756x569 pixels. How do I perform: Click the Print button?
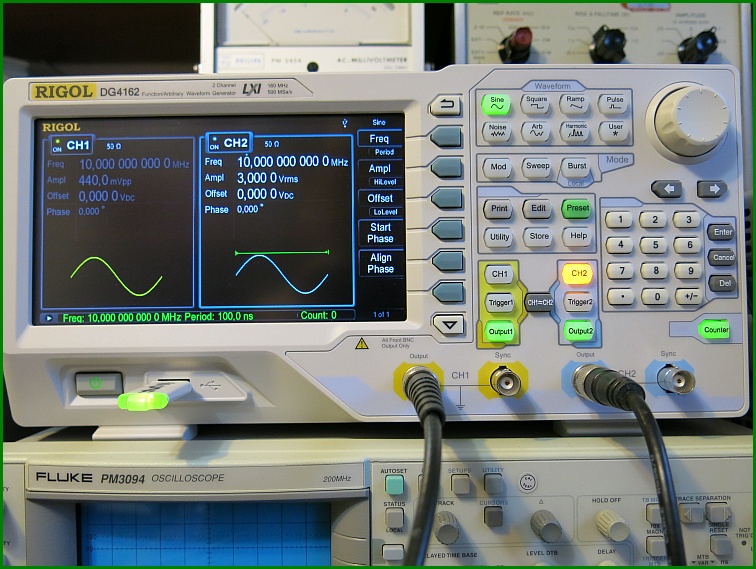click(x=499, y=209)
